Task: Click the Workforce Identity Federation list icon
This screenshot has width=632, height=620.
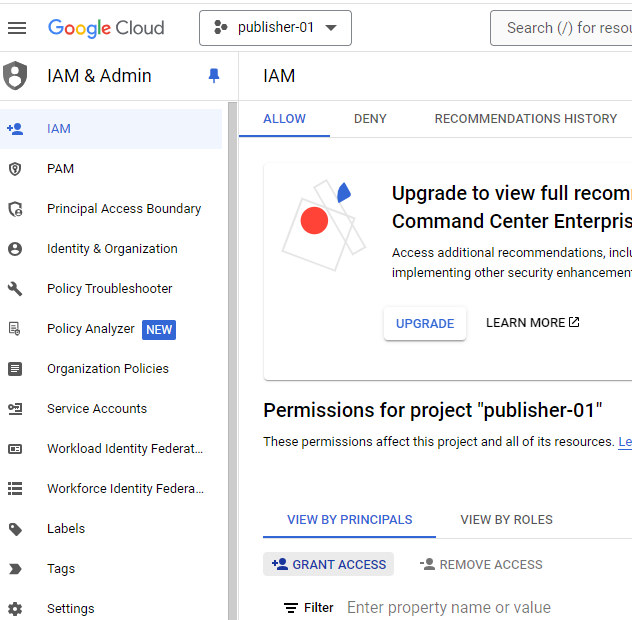Action: tap(15, 489)
